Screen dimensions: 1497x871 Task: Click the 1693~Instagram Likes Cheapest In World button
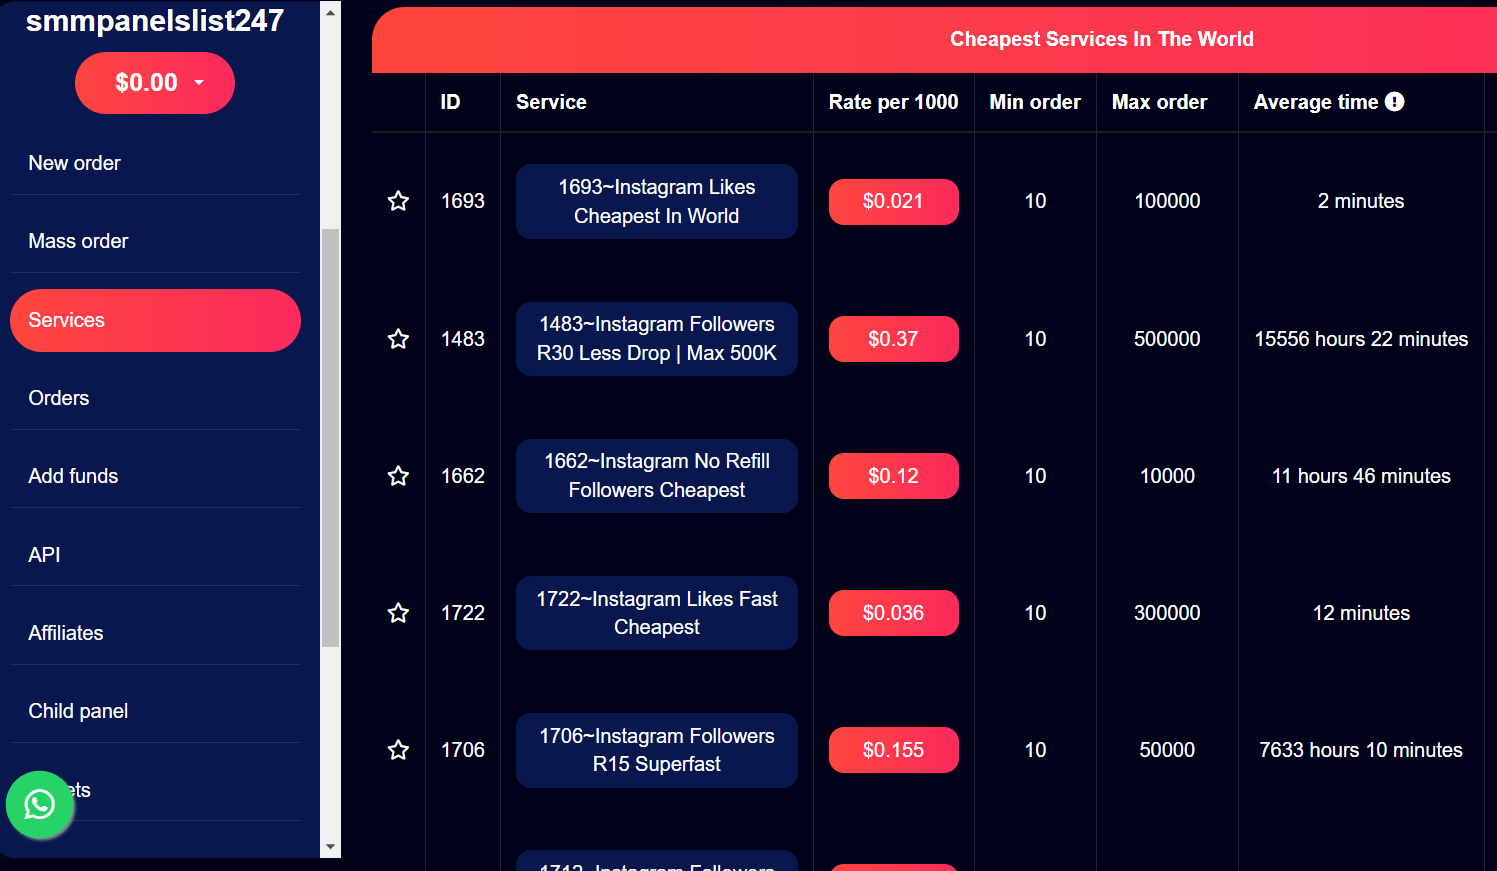click(x=656, y=201)
